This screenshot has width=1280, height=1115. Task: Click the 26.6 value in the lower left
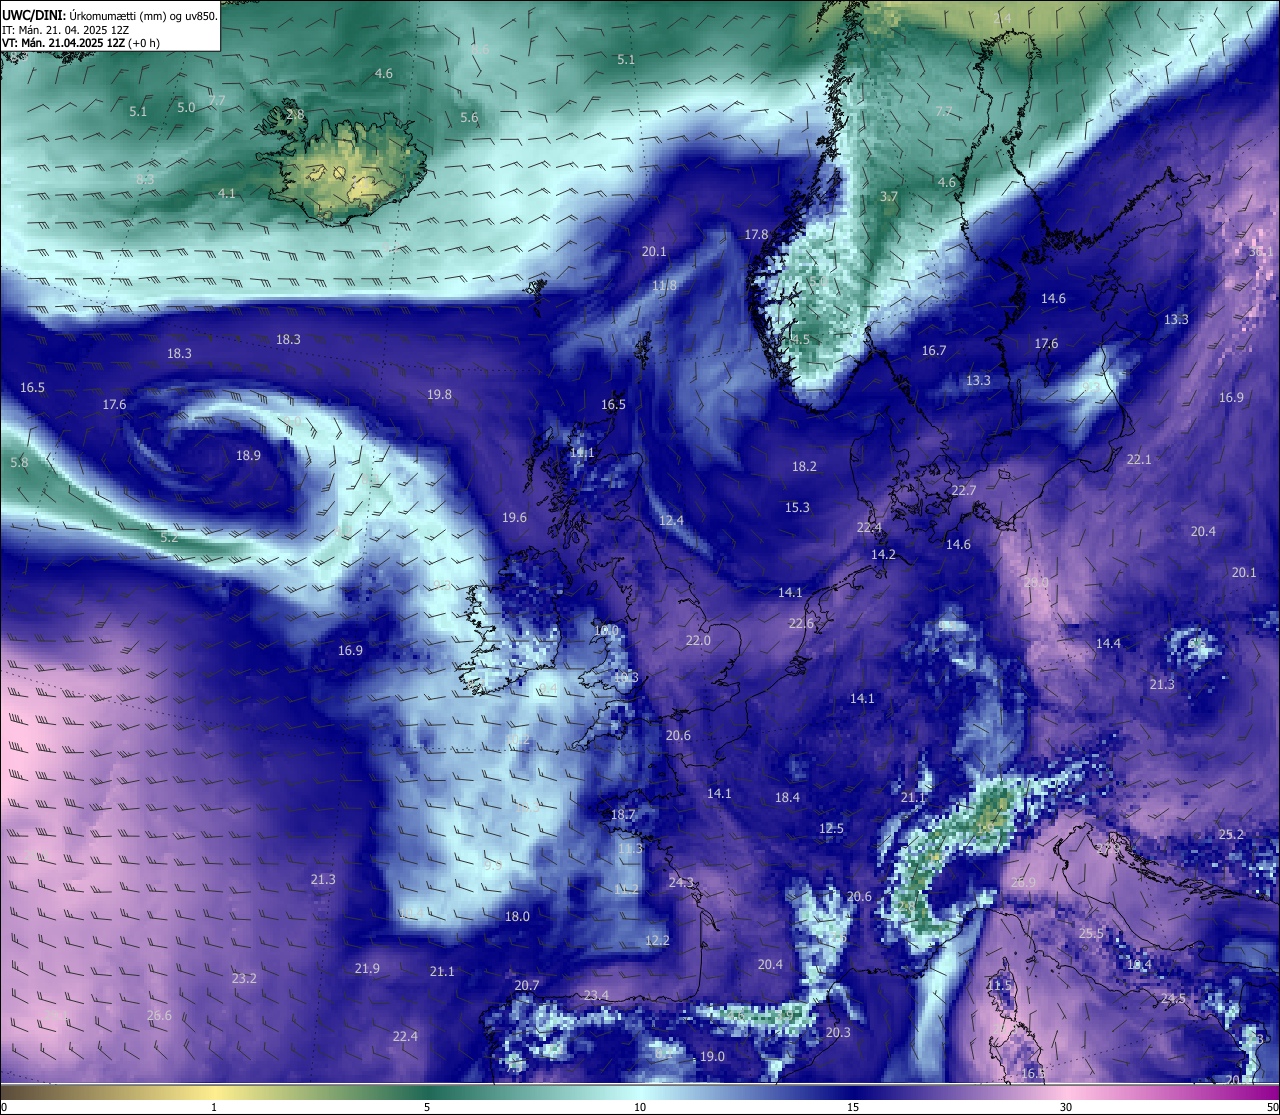(x=159, y=1016)
